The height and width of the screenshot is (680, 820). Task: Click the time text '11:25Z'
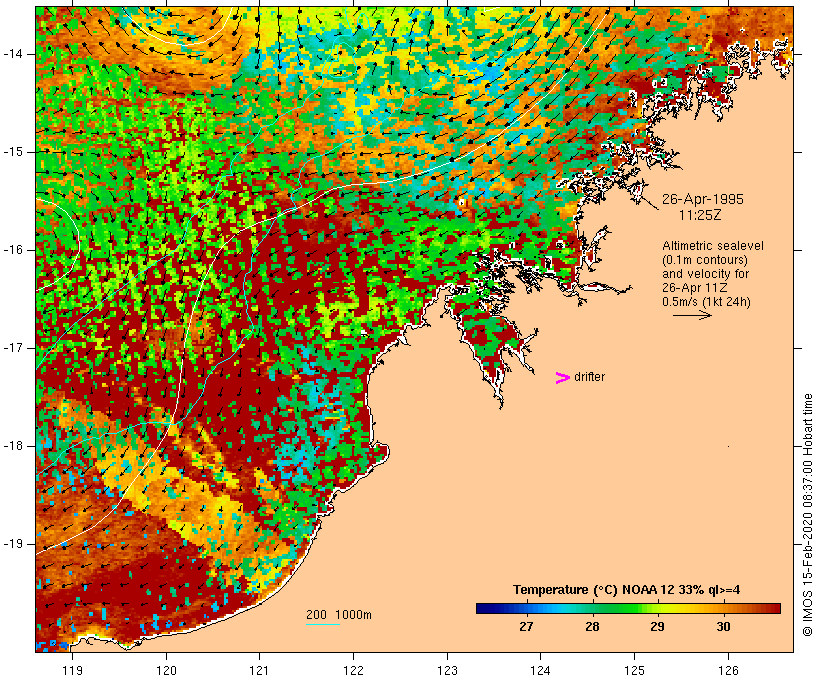tap(700, 215)
